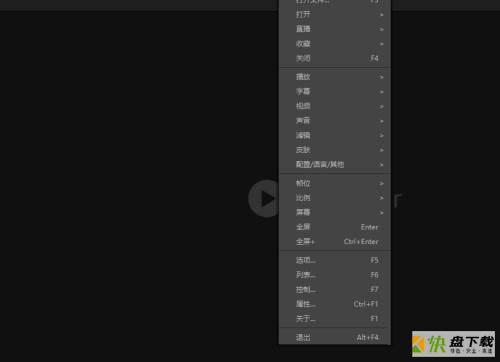Expand the 字幕 (Subtitles) submenu

click(x=335, y=91)
